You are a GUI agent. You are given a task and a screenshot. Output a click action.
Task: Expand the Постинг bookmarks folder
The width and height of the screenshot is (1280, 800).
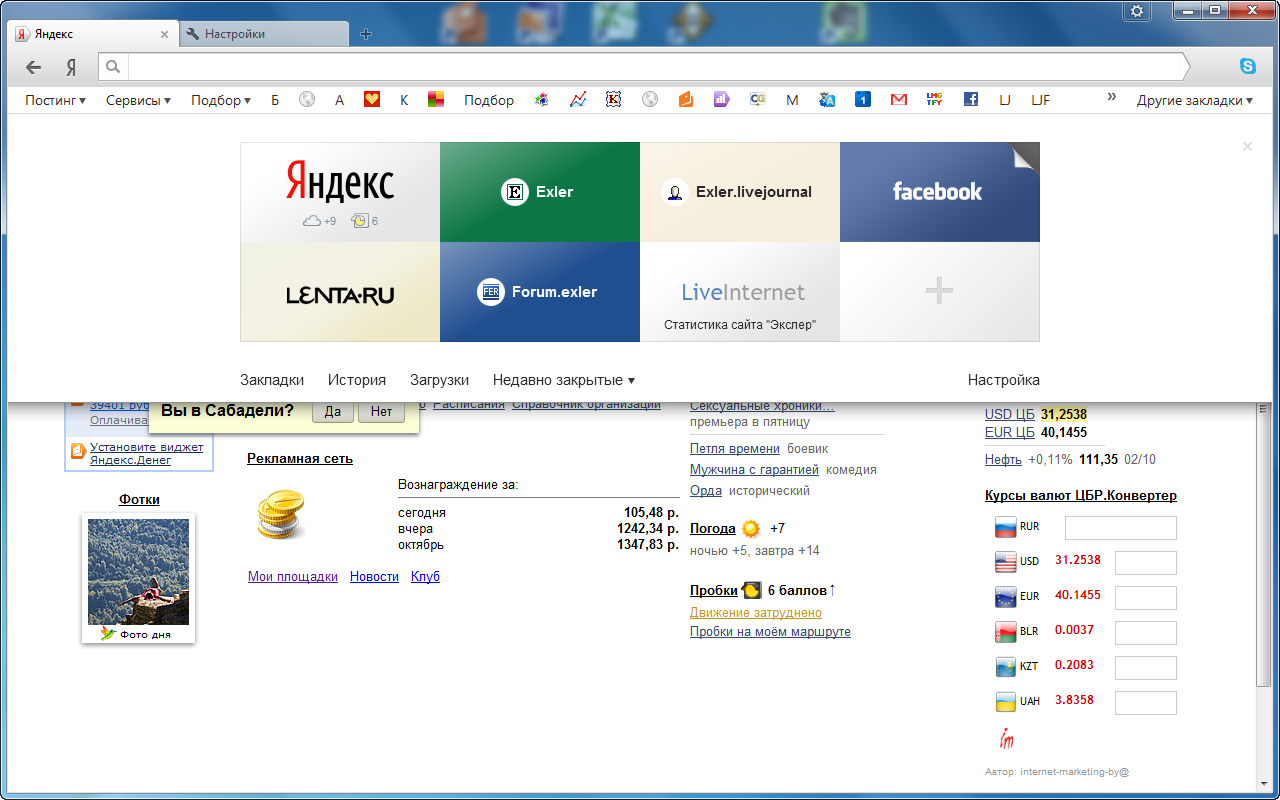click(x=55, y=100)
